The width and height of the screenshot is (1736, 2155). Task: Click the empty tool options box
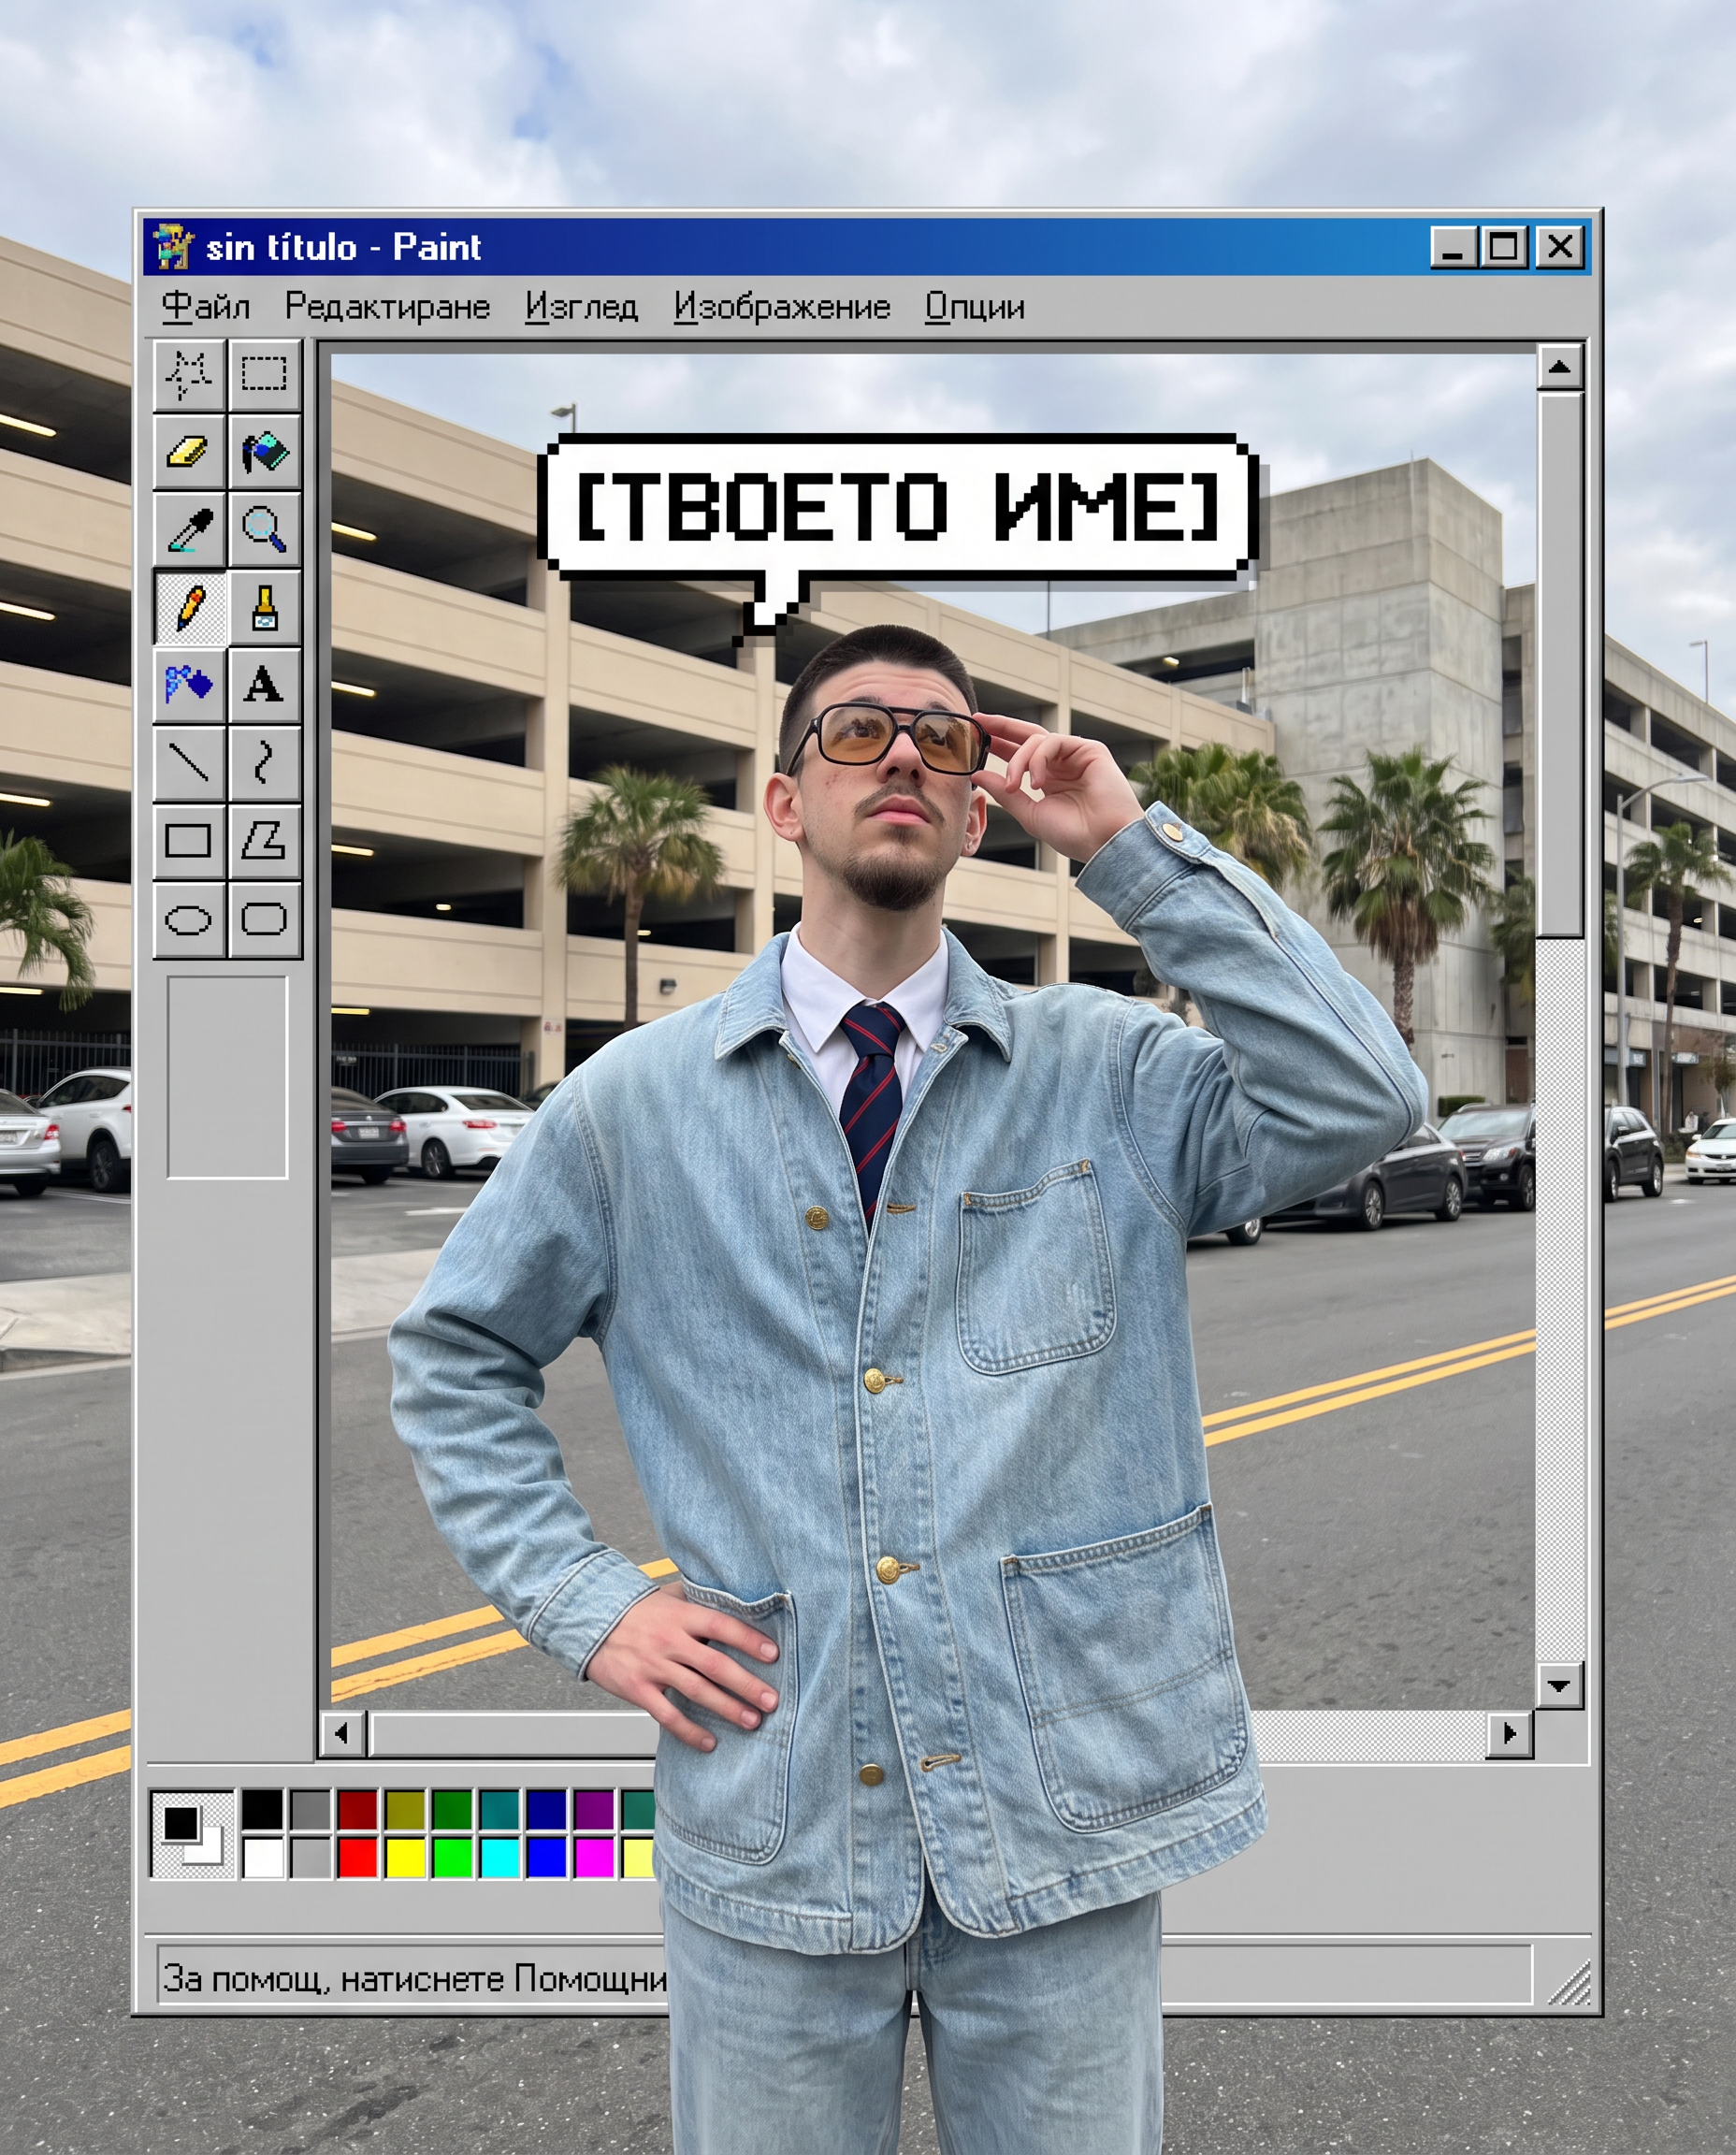tap(227, 1078)
